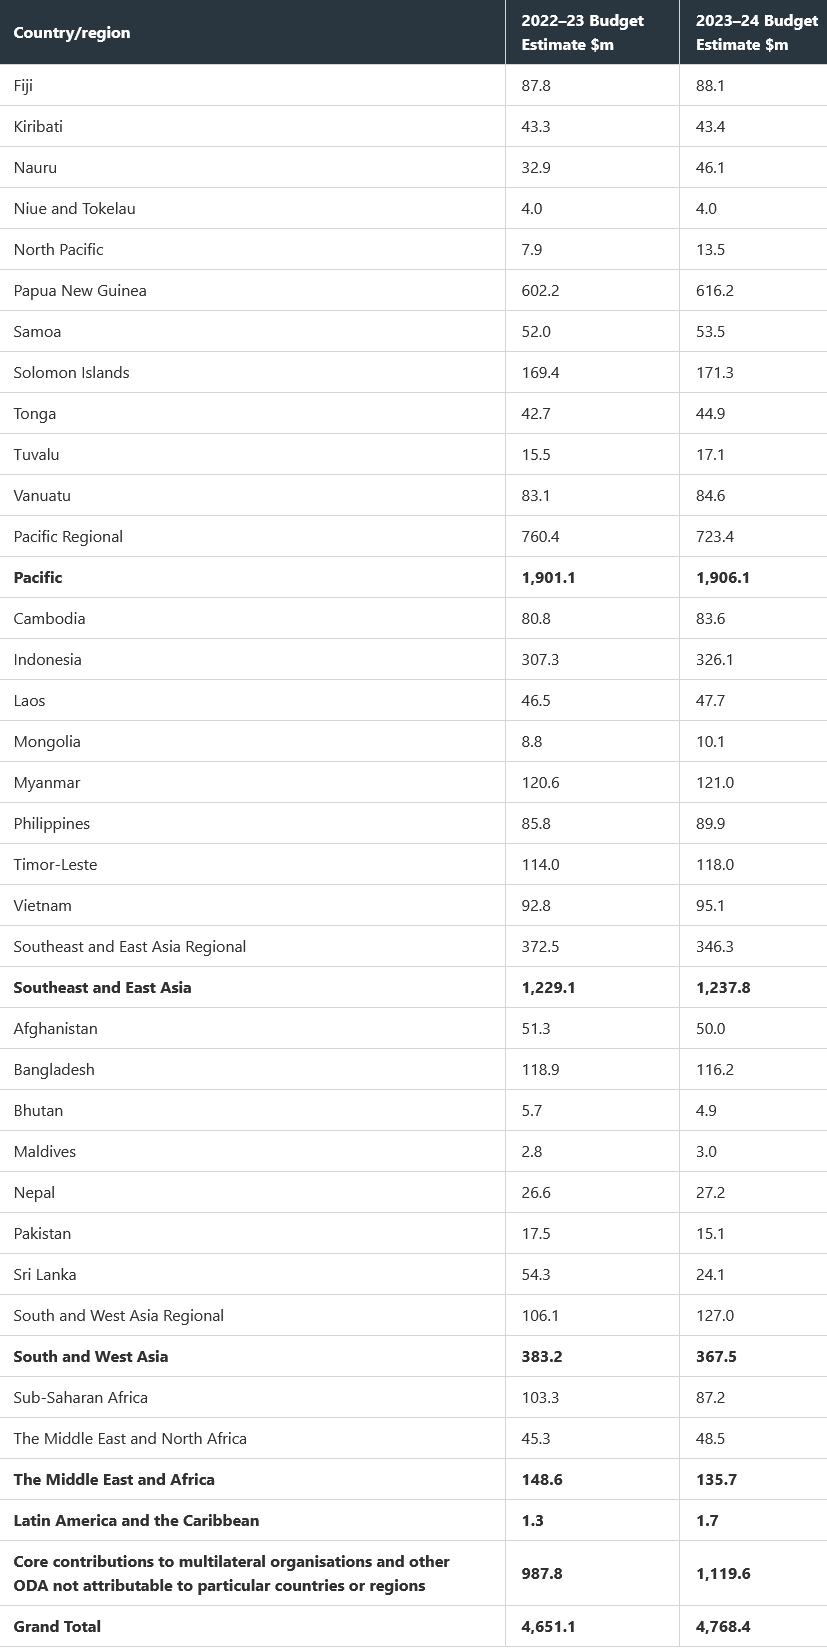Click the bold South and West Asia label

[91, 1357]
